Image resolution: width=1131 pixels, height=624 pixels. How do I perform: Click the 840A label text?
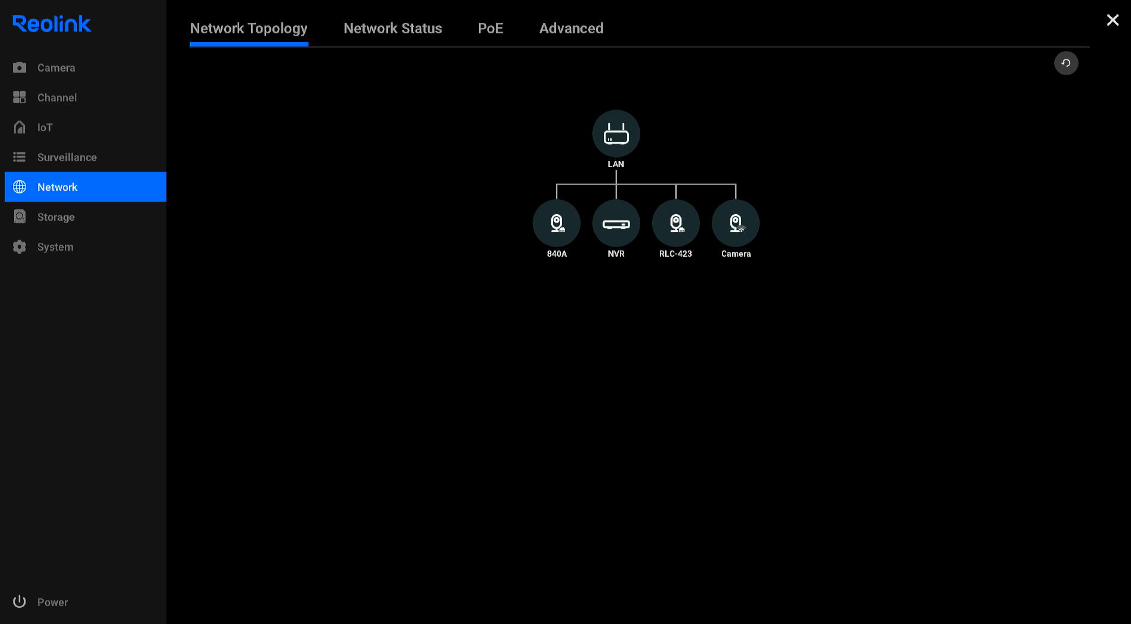(557, 254)
